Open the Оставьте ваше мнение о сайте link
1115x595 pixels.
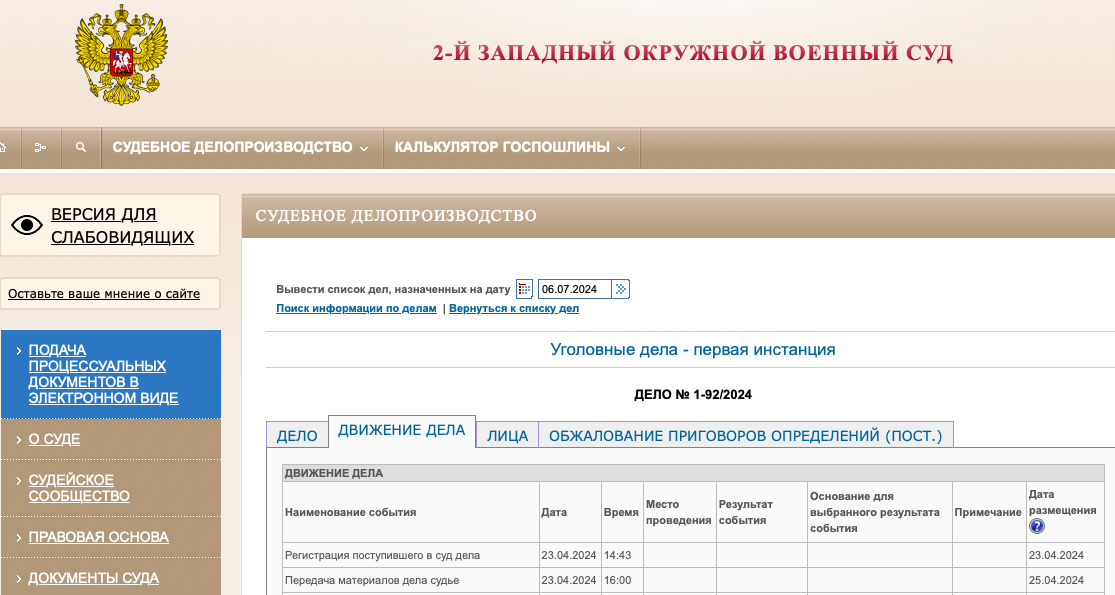[x=104, y=294]
